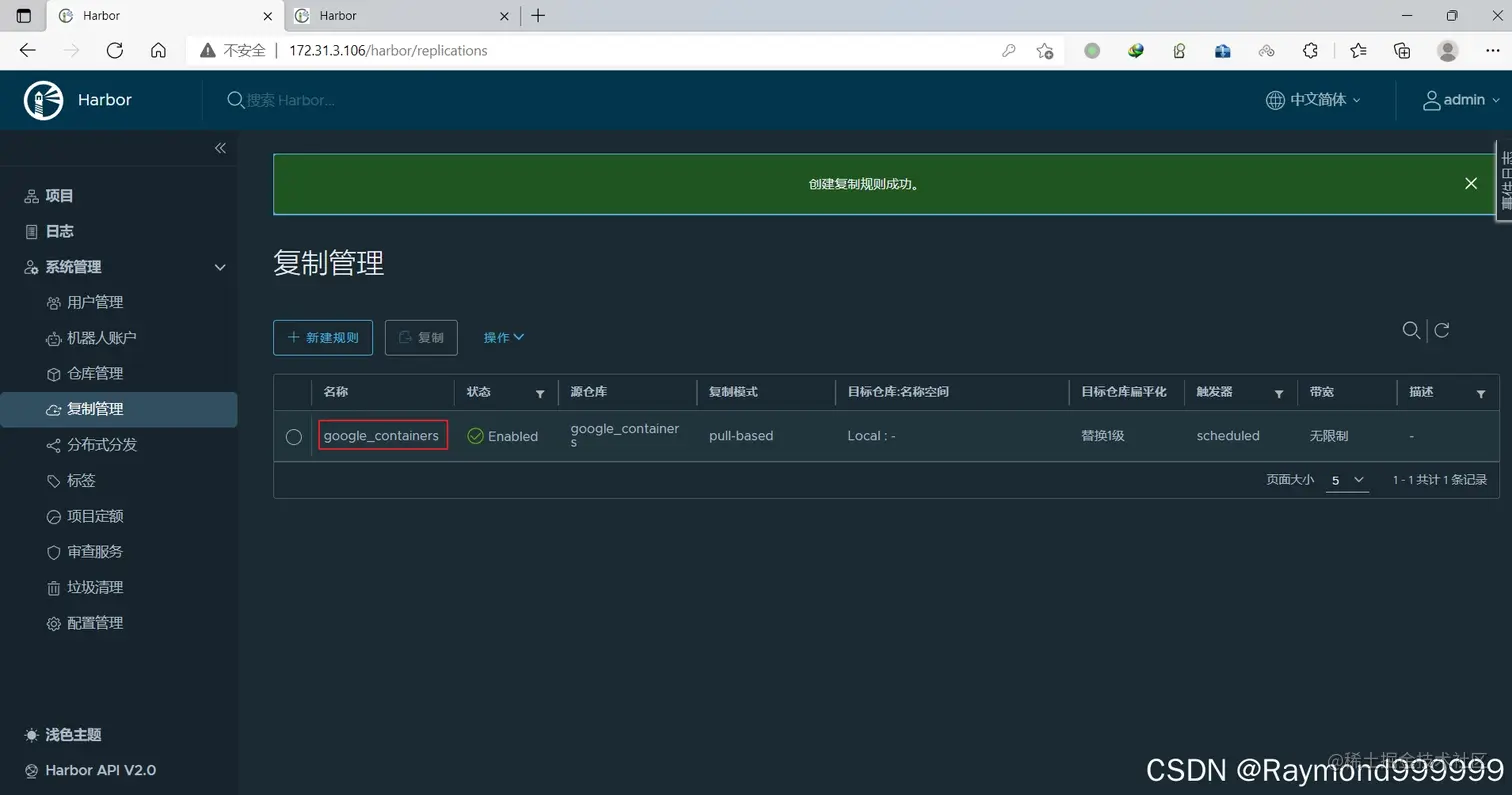
Task: Open 项目定额 page
Action: [95, 516]
